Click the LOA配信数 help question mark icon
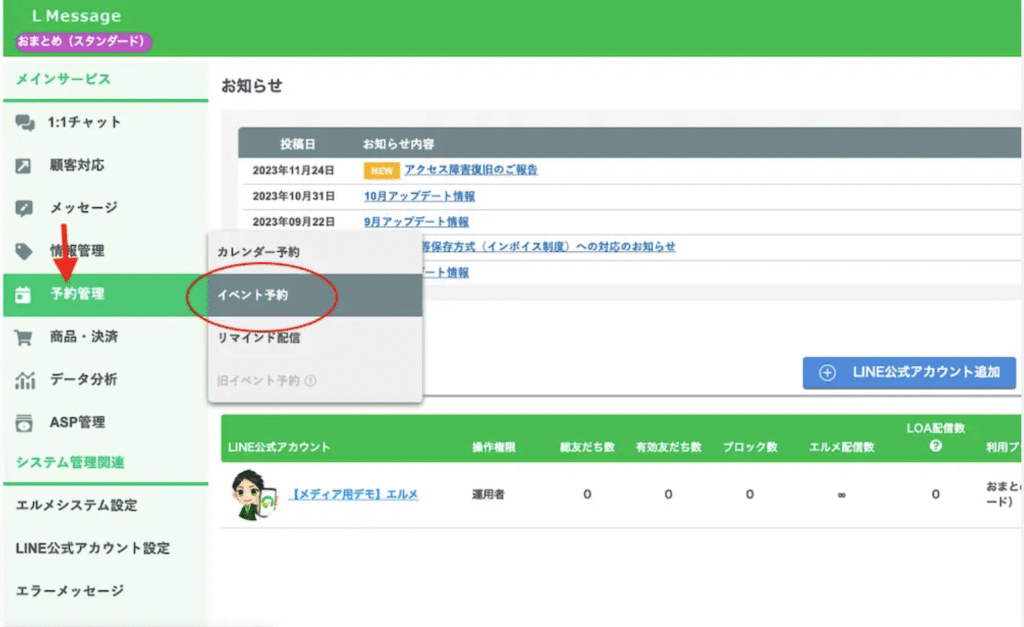Screen dimensions: 1024x627 935,446
